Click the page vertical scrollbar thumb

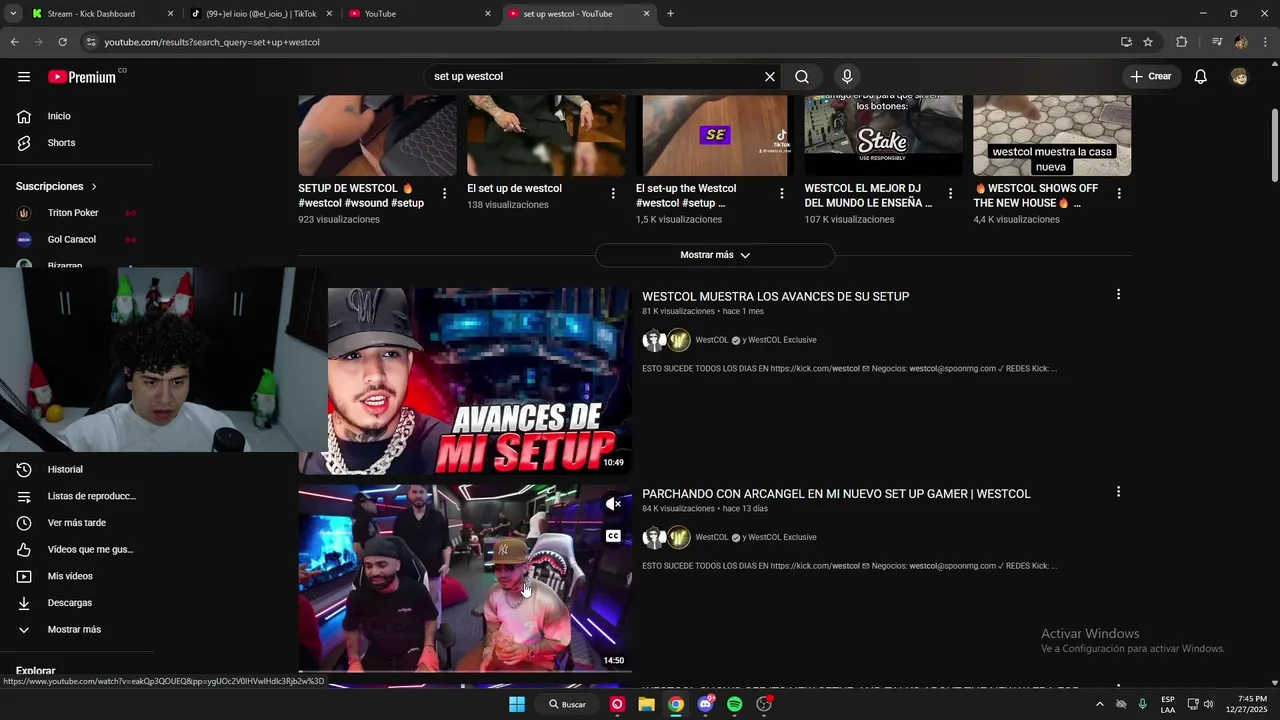point(1275,145)
